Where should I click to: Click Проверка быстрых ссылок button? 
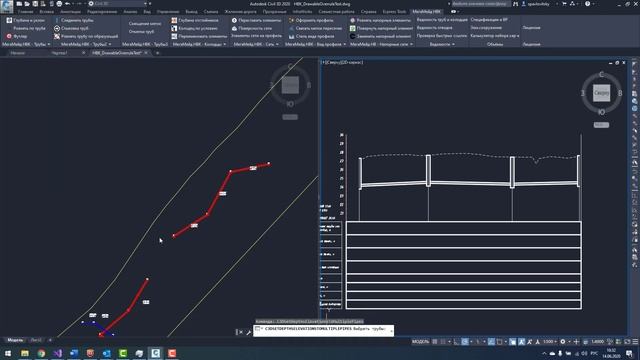click(x=442, y=36)
